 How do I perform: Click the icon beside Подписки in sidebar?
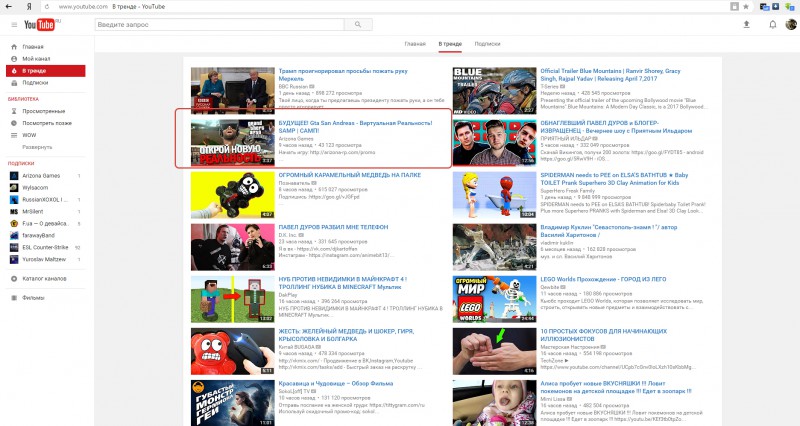pyautogui.click(x=14, y=83)
